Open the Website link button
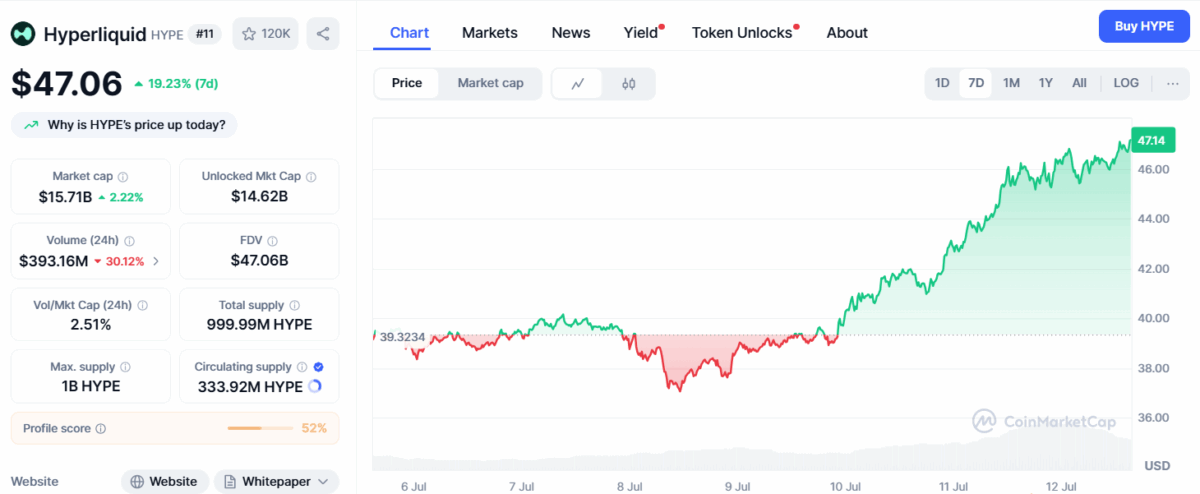The image size is (1200, 494). point(165,482)
